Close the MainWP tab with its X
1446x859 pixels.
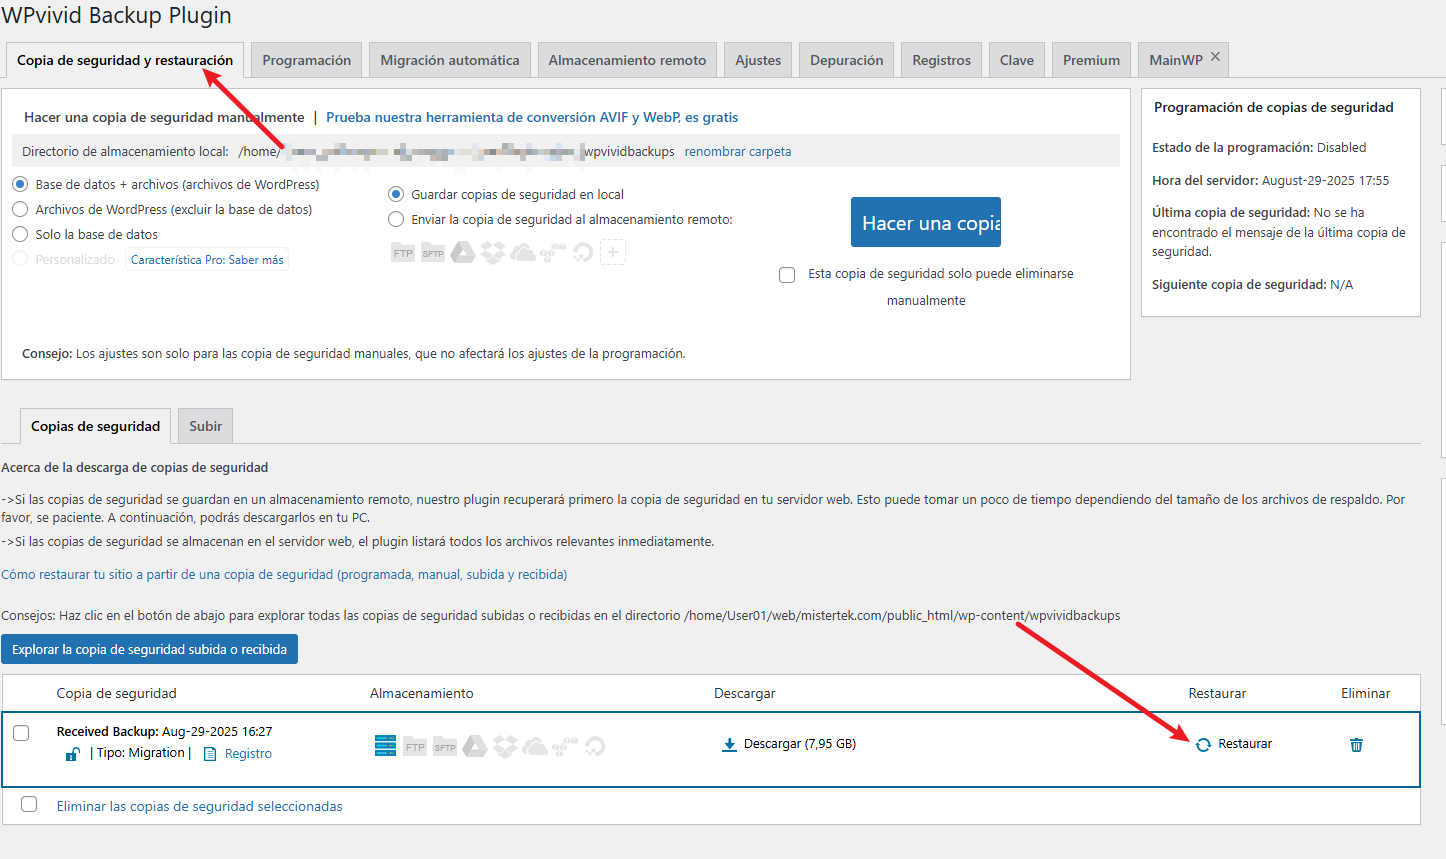[x=1215, y=57]
